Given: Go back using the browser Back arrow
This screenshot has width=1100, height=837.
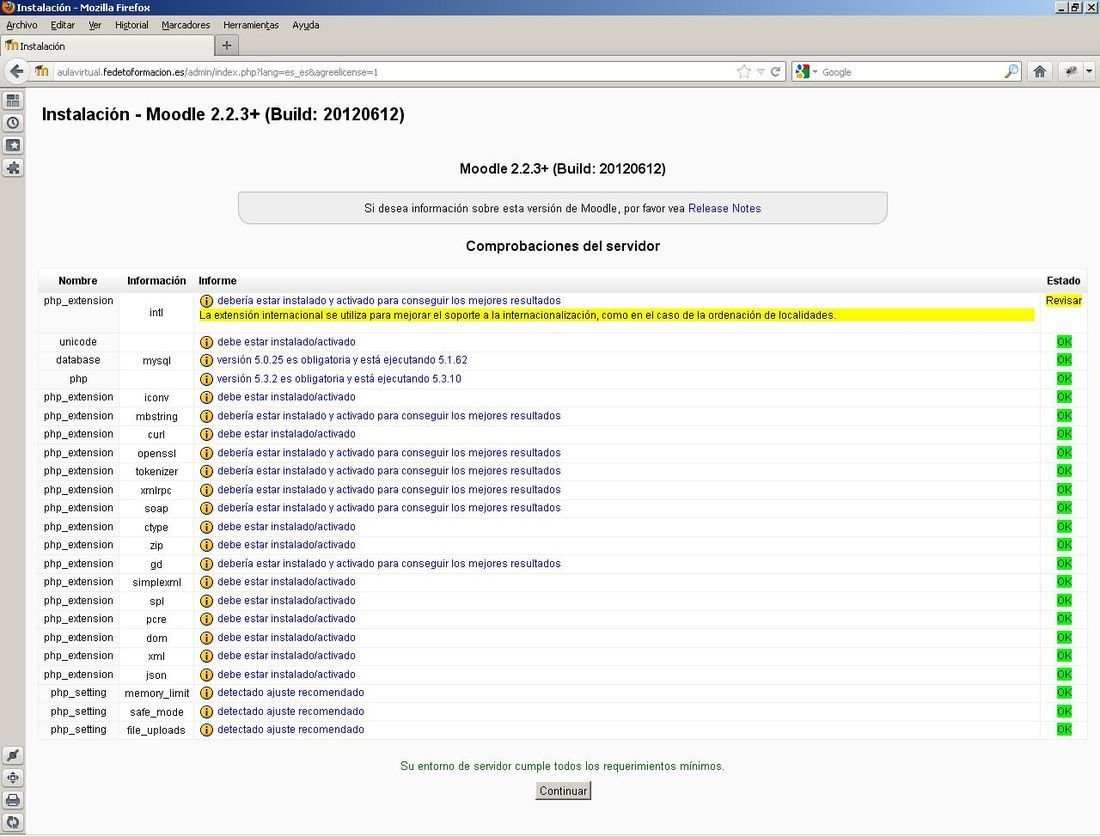Looking at the screenshot, I should click(17, 72).
